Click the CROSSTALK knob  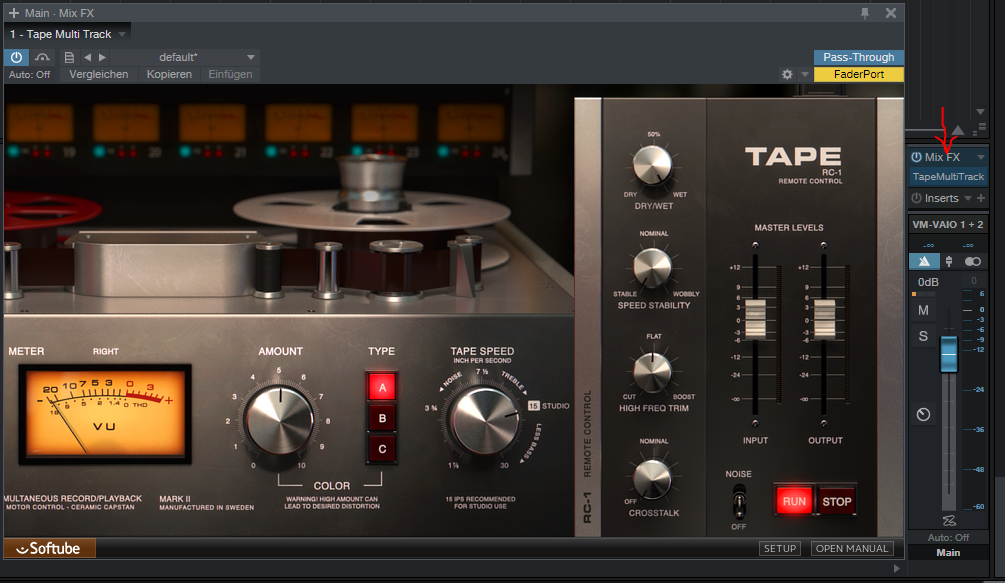(652, 479)
